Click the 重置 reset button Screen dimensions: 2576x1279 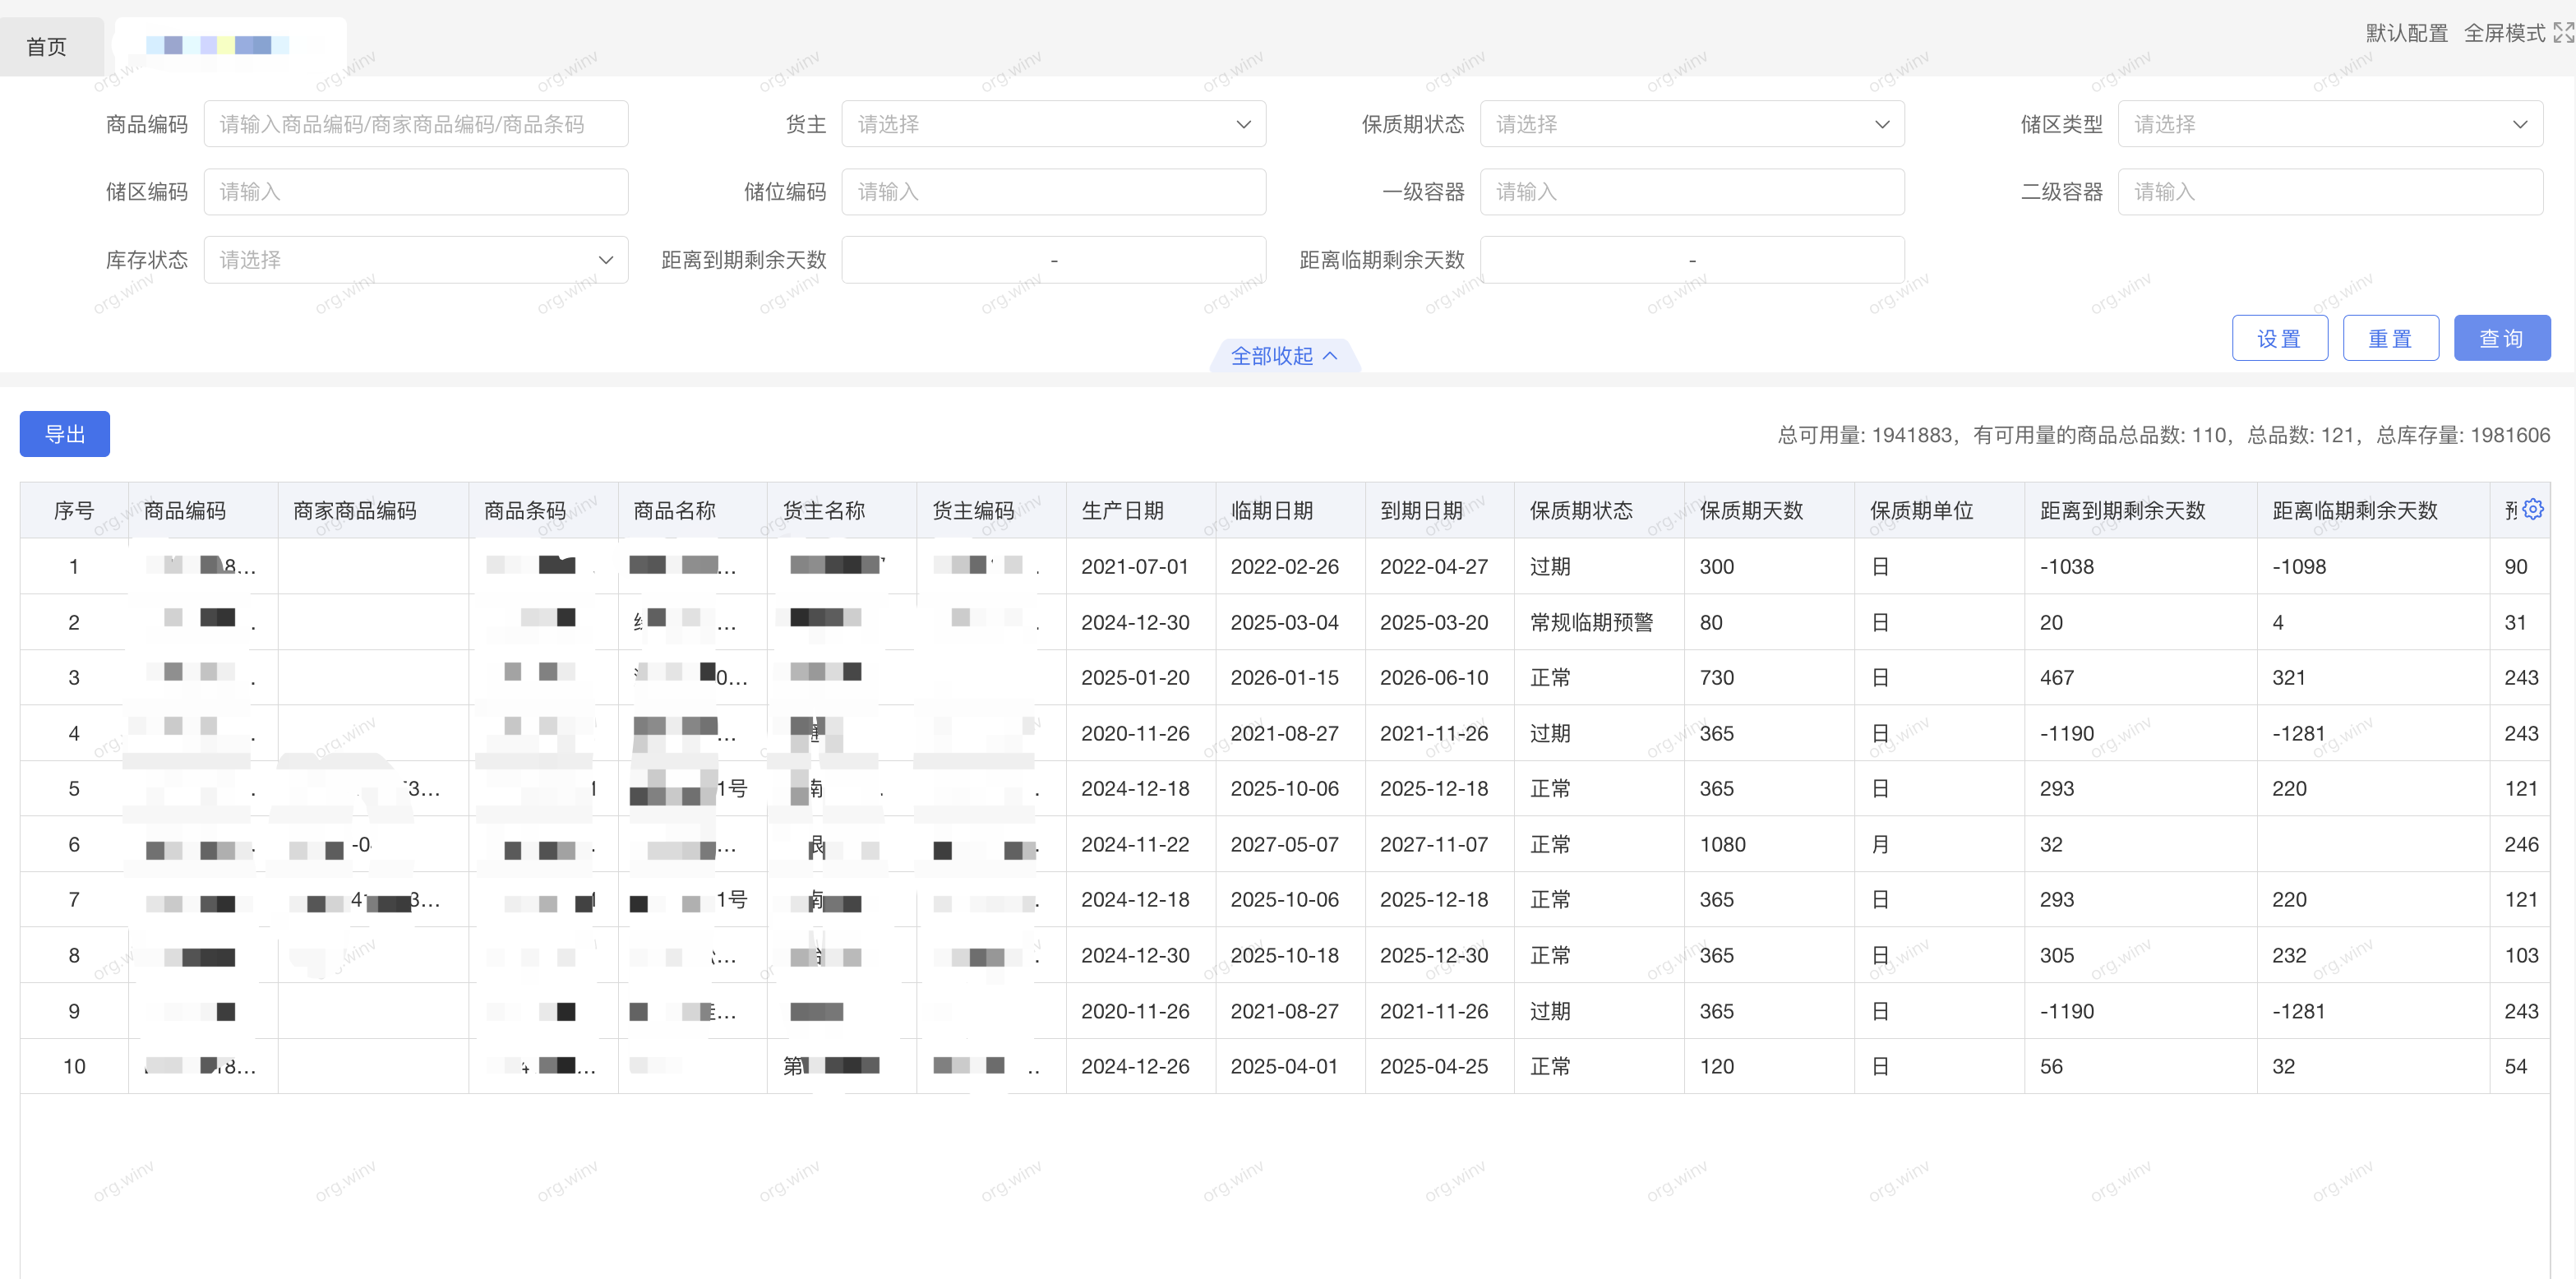[2391, 337]
